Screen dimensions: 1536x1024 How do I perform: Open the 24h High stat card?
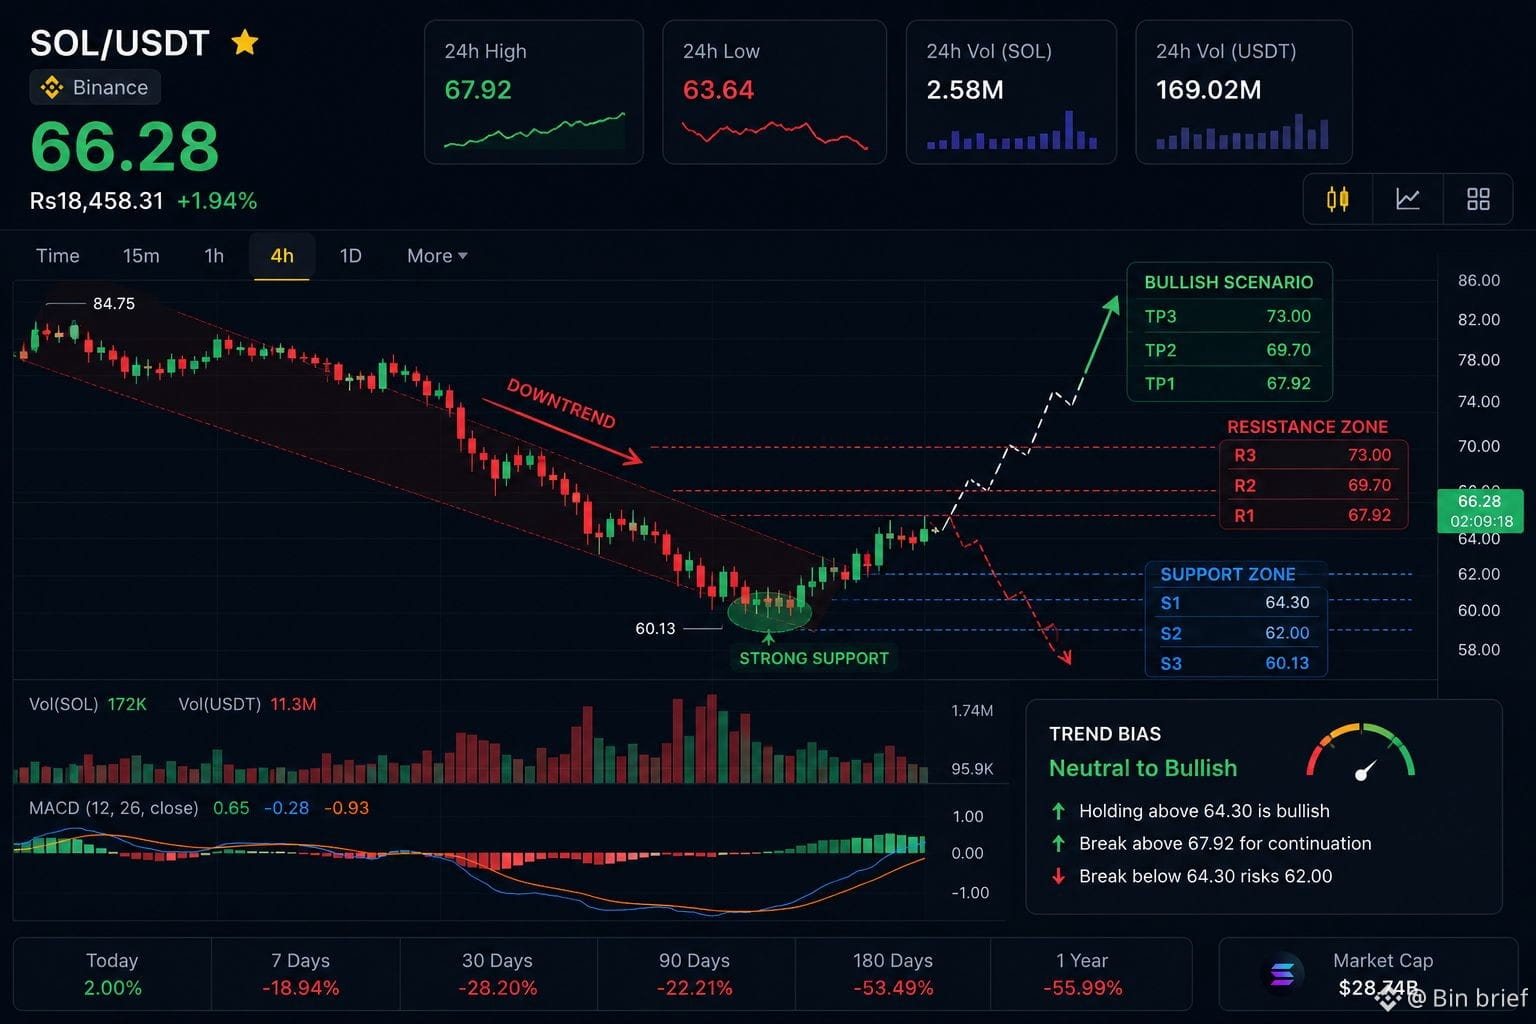coord(534,92)
